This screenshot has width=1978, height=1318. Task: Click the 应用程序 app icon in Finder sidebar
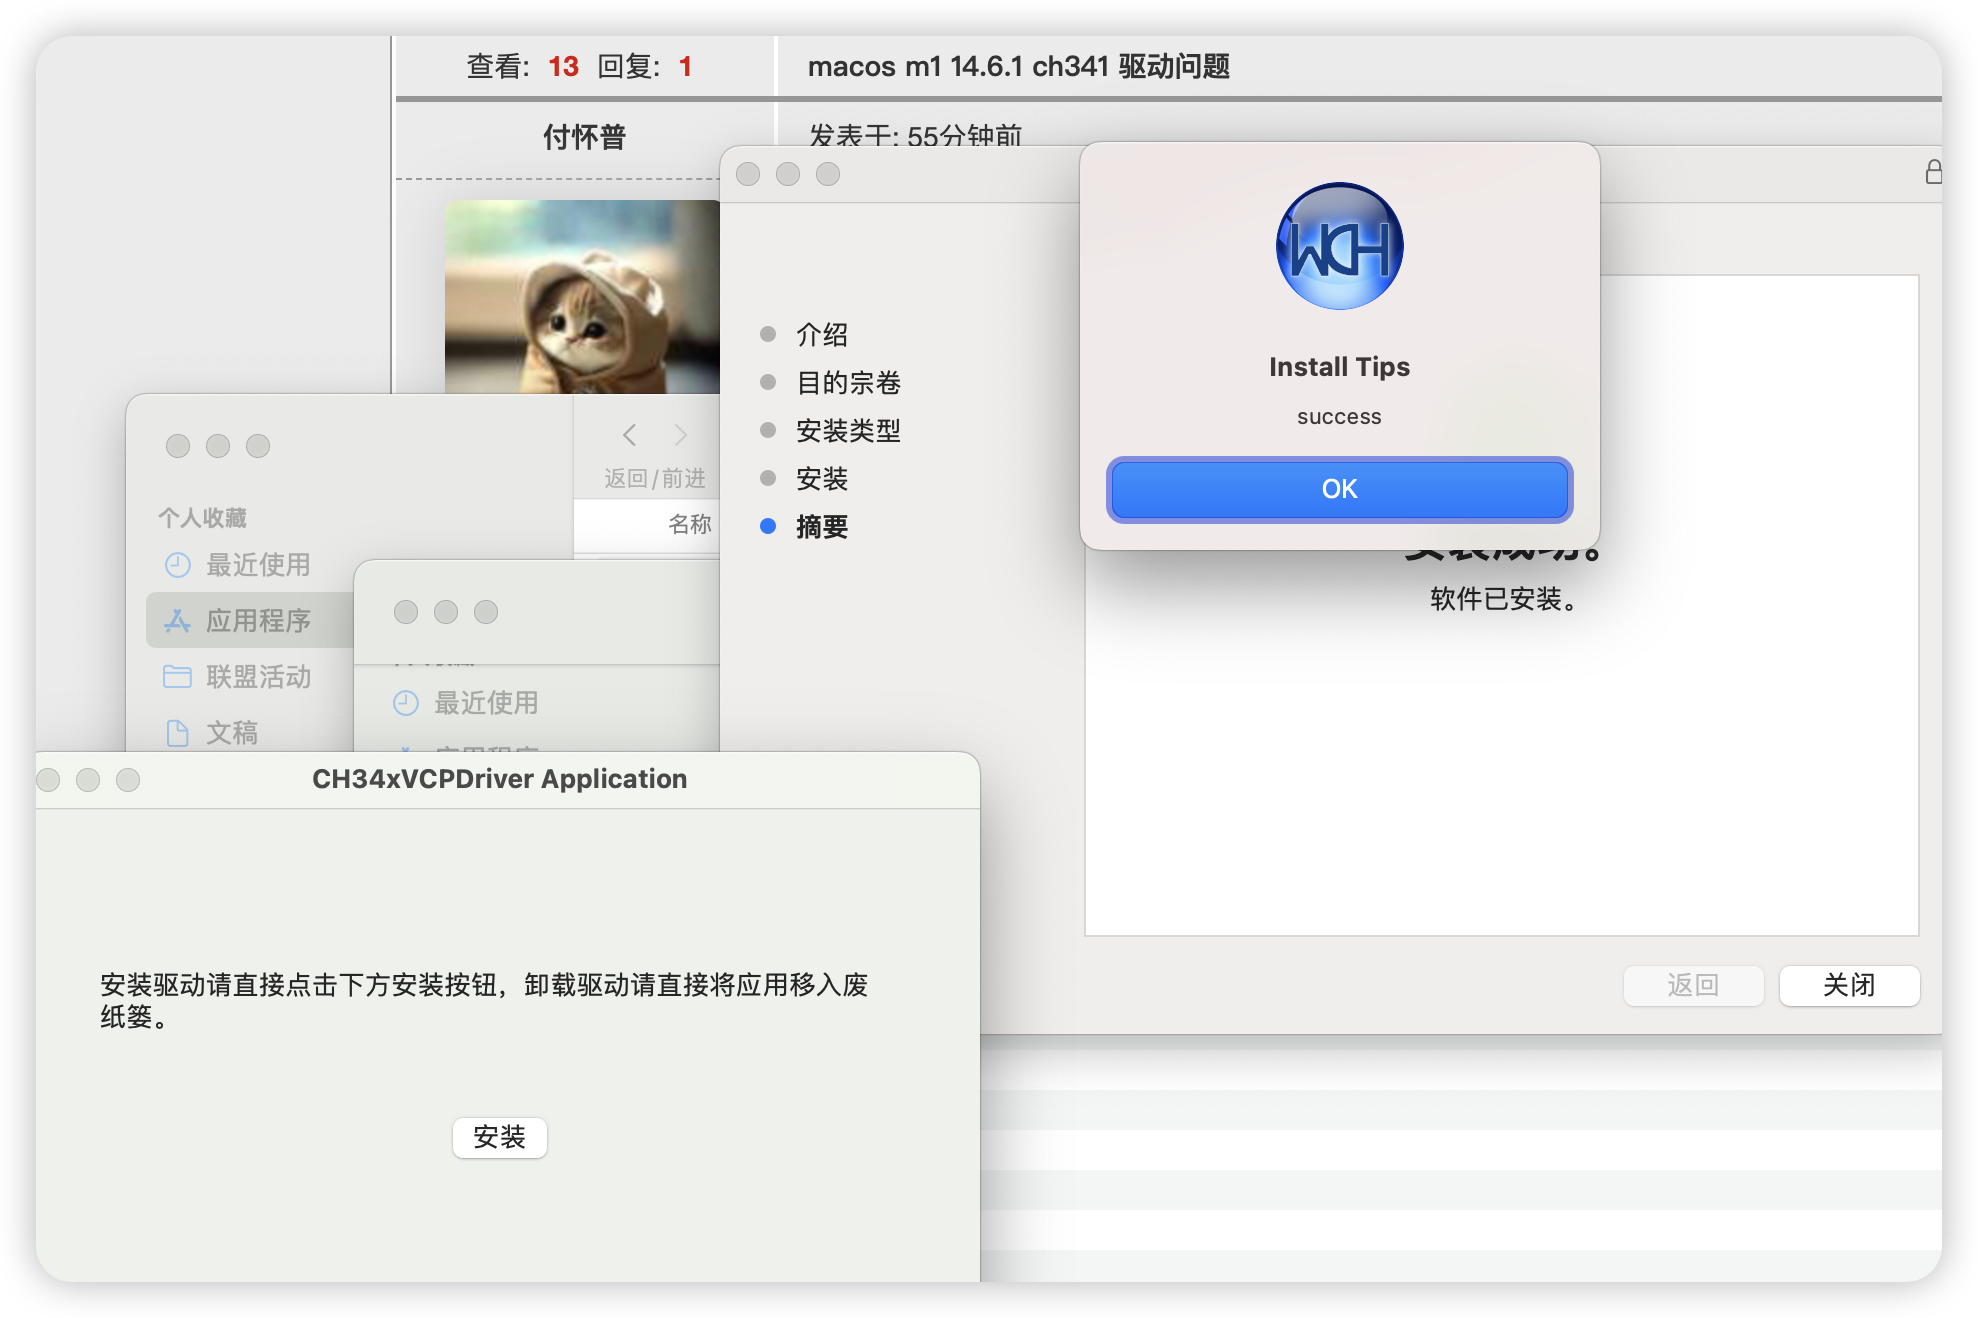tap(177, 621)
